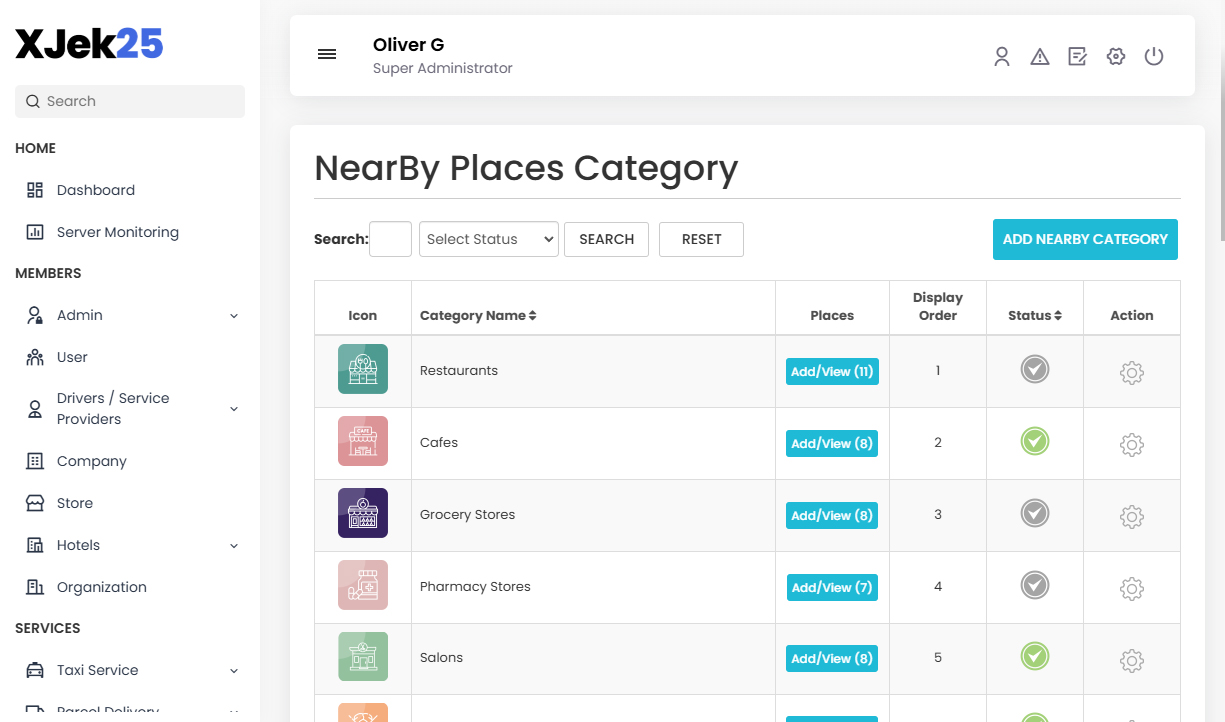Open site settings via the gear icon
The height and width of the screenshot is (722, 1225).
pos(1115,56)
